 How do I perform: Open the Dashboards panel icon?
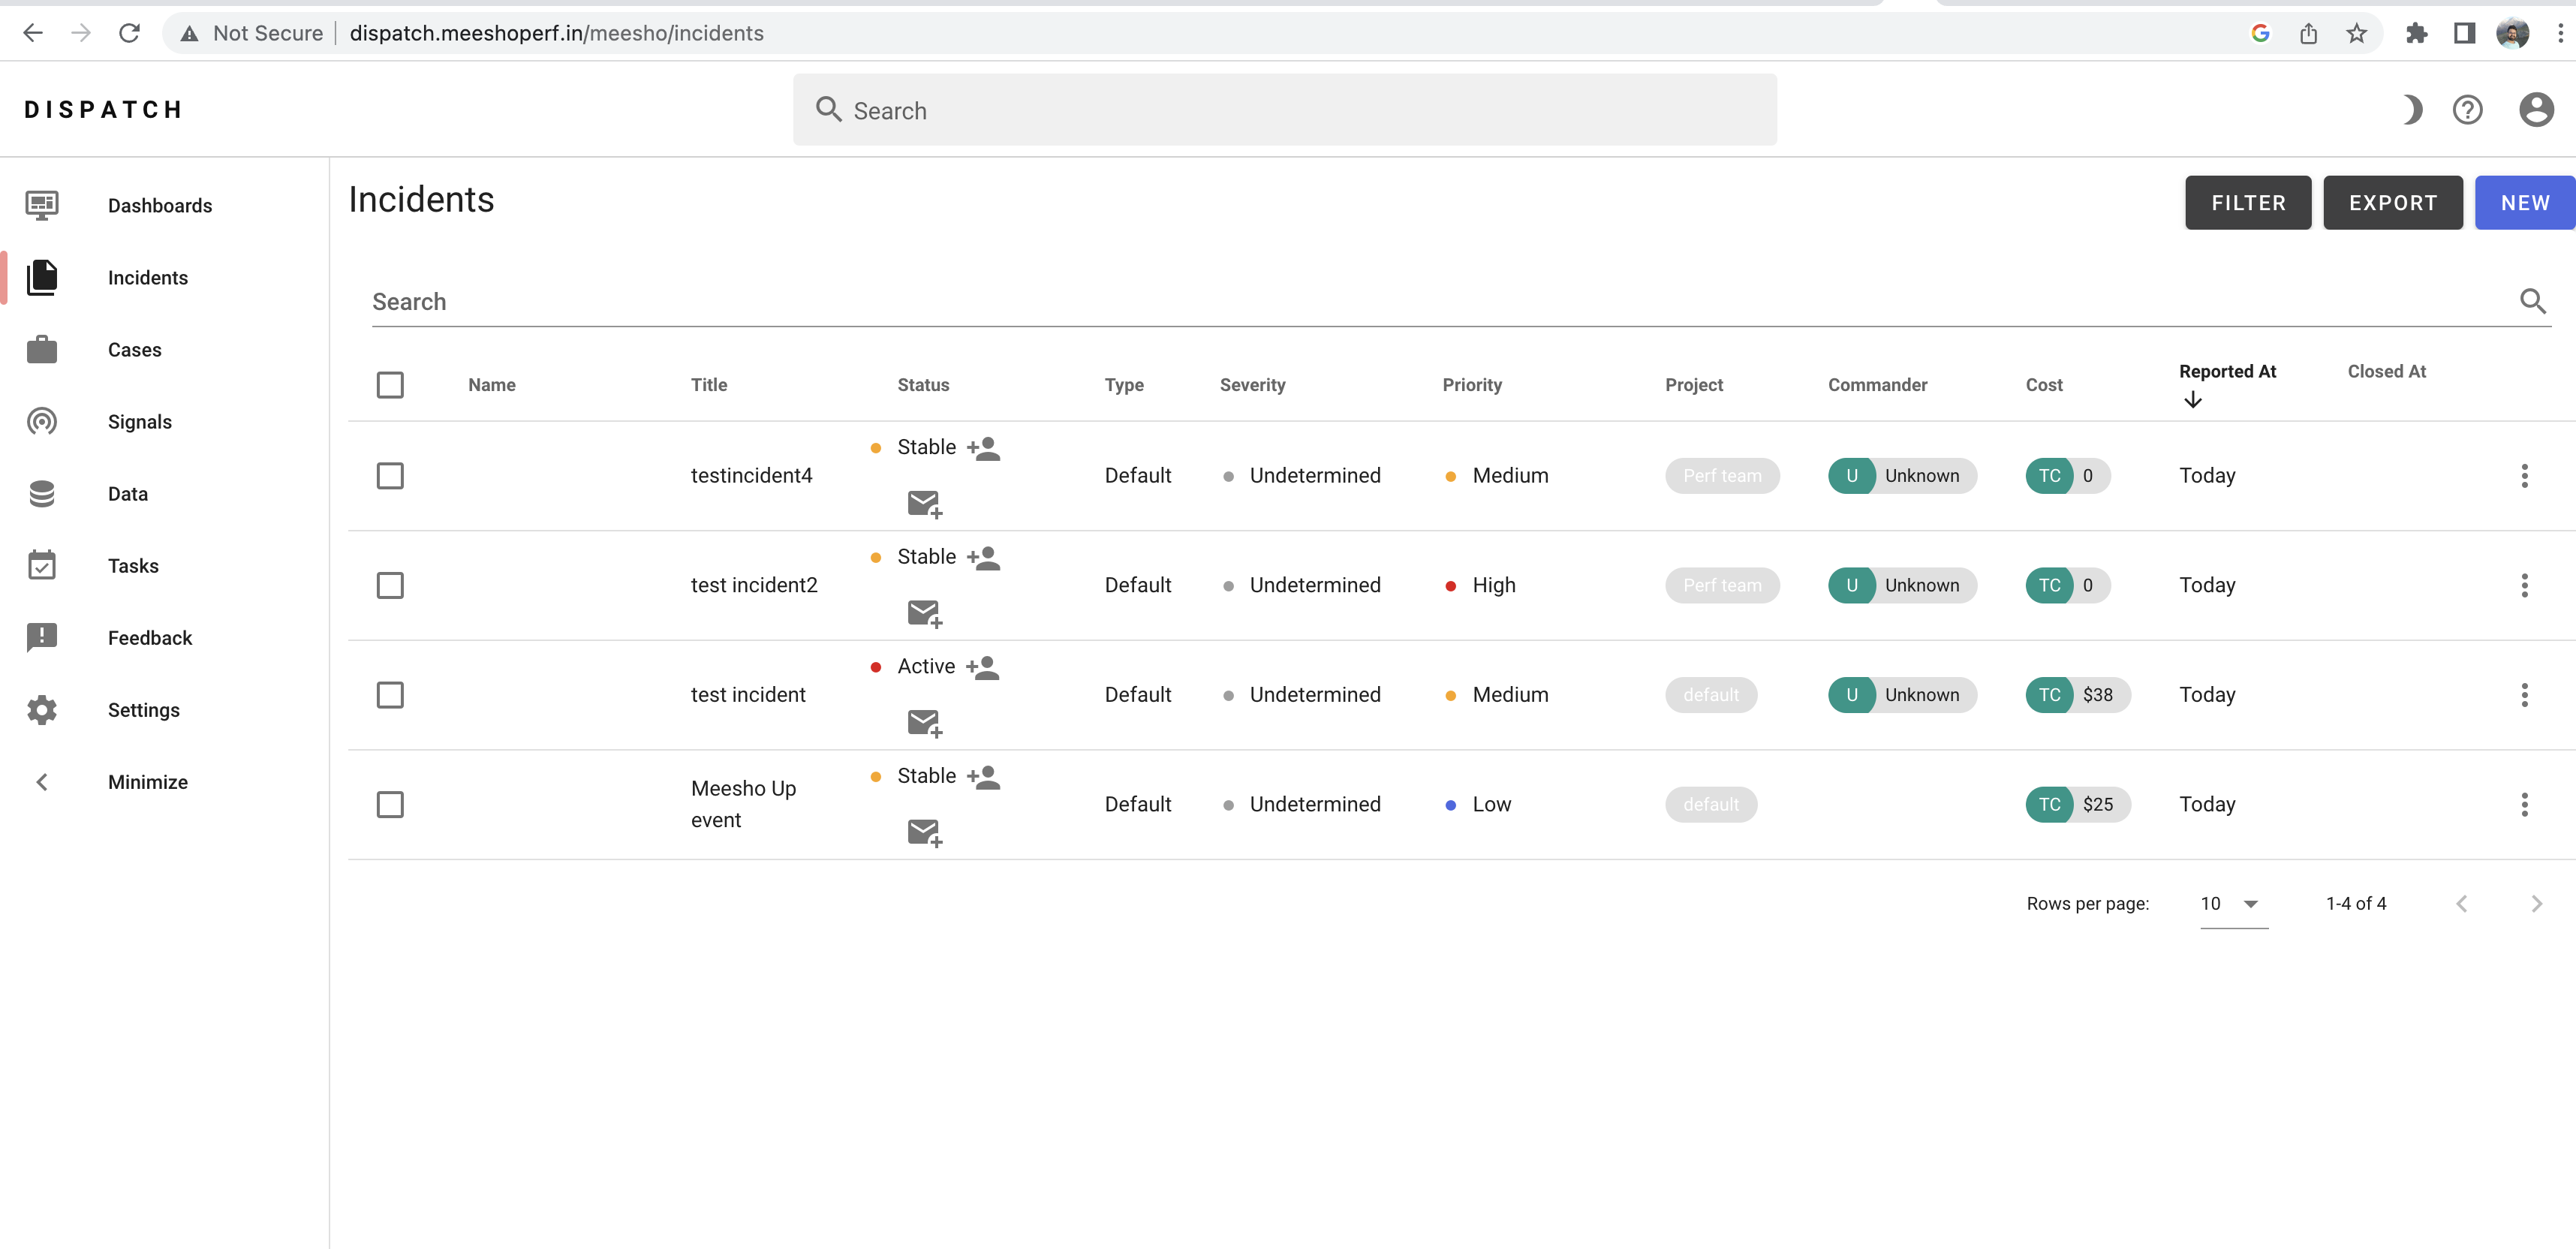[x=42, y=205]
